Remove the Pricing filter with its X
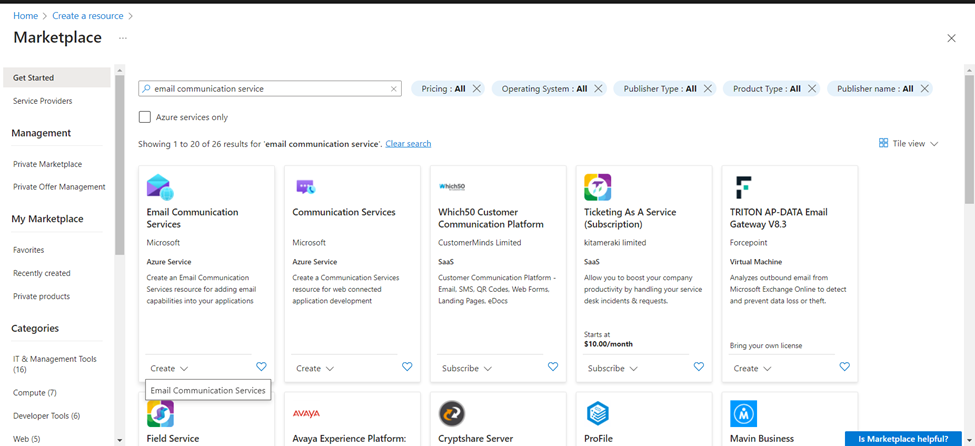975x446 pixels. coord(476,88)
